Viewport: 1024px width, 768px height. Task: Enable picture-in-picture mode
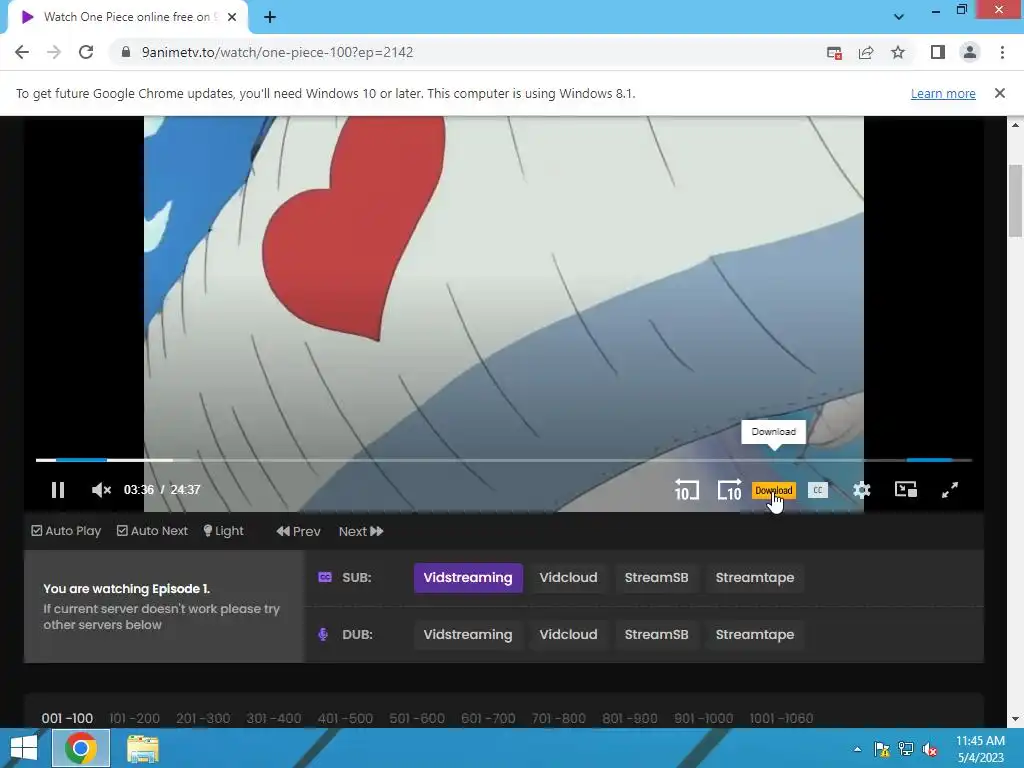pyautogui.click(x=906, y=490)
